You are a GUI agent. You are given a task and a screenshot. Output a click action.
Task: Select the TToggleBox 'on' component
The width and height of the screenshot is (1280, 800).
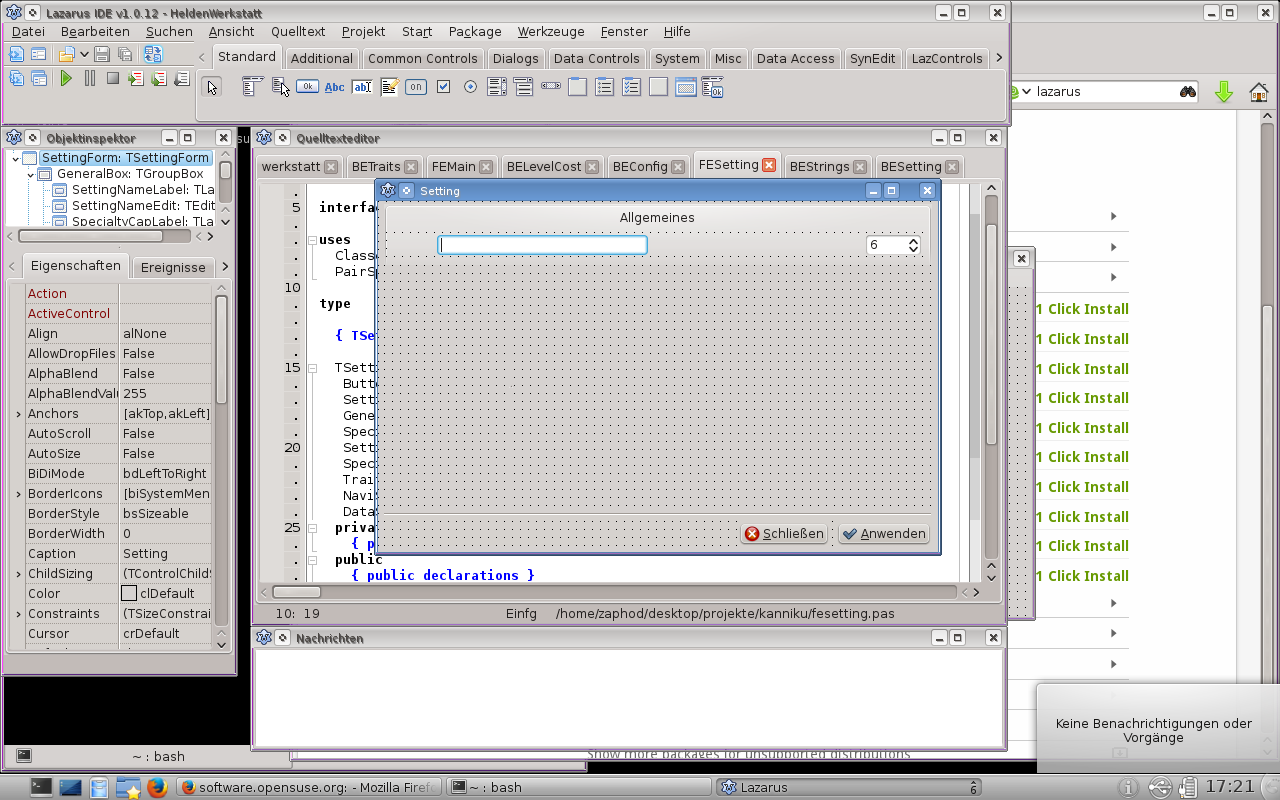pos(416,87)
